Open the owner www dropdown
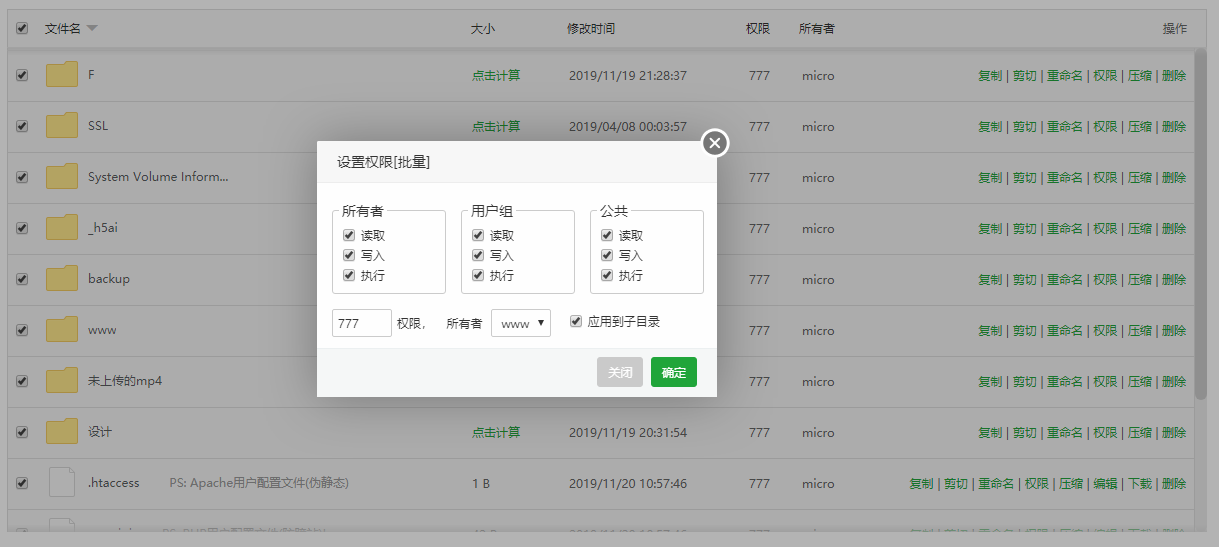This screenshot has height=547, width=1219. tap(520, 323)
